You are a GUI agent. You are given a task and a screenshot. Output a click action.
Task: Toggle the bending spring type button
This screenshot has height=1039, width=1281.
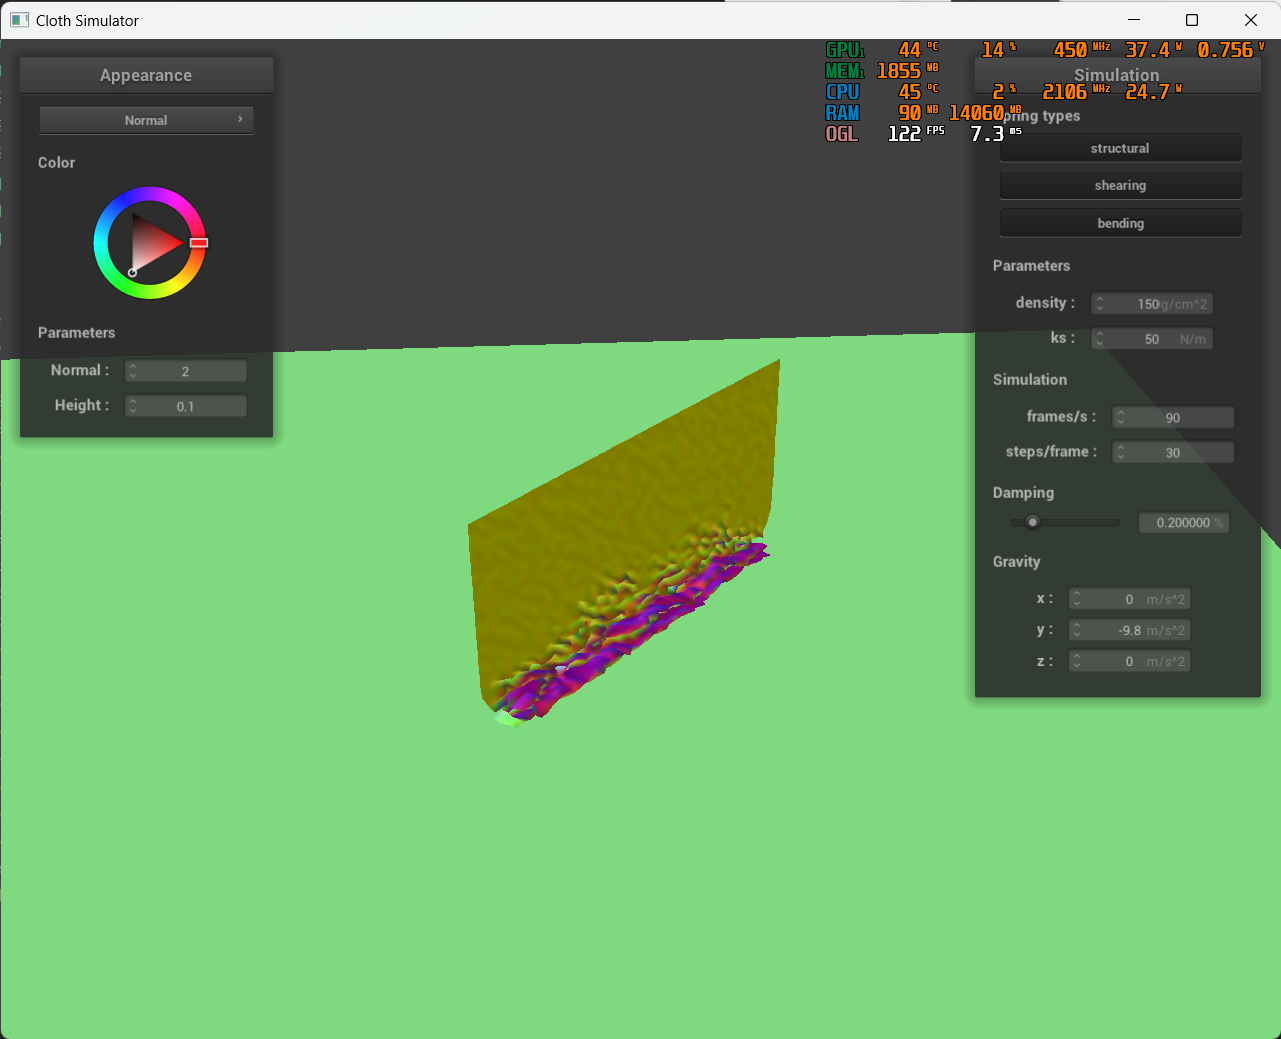click(x=1120, y=223)
